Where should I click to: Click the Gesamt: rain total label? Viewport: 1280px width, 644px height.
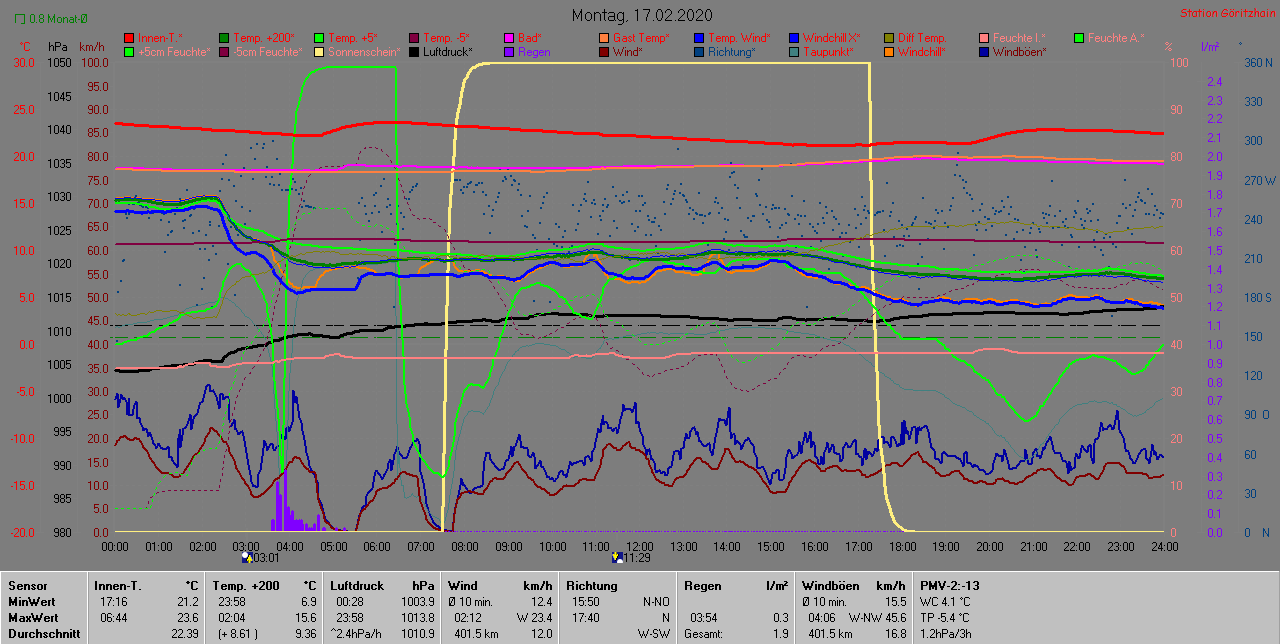[x=704, y=633]
